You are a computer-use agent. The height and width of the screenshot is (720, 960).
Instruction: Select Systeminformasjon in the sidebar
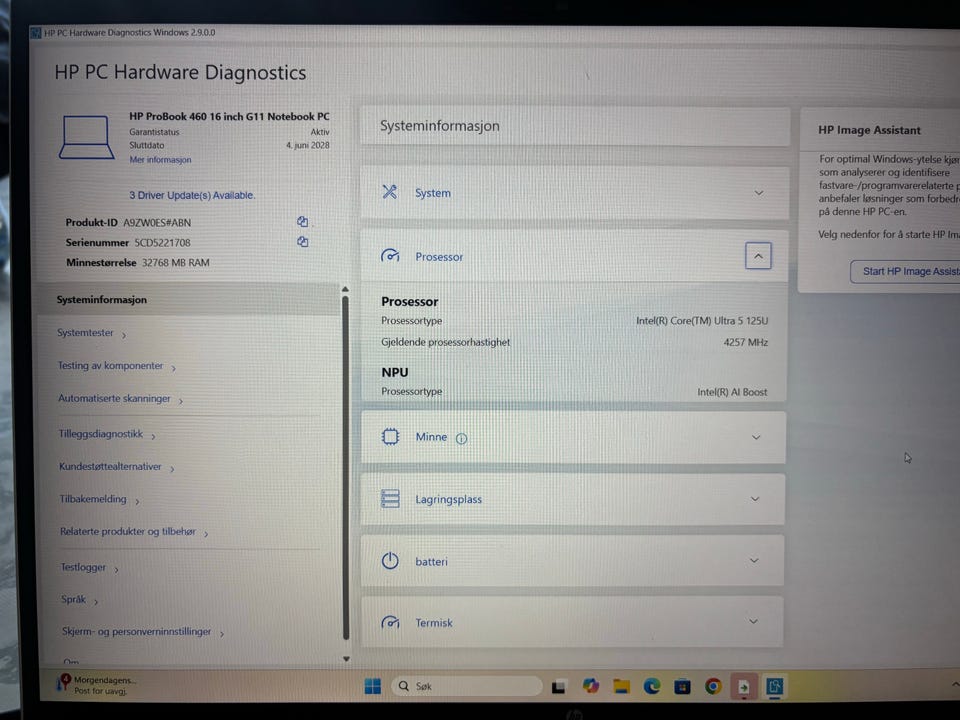click(188, 299)
